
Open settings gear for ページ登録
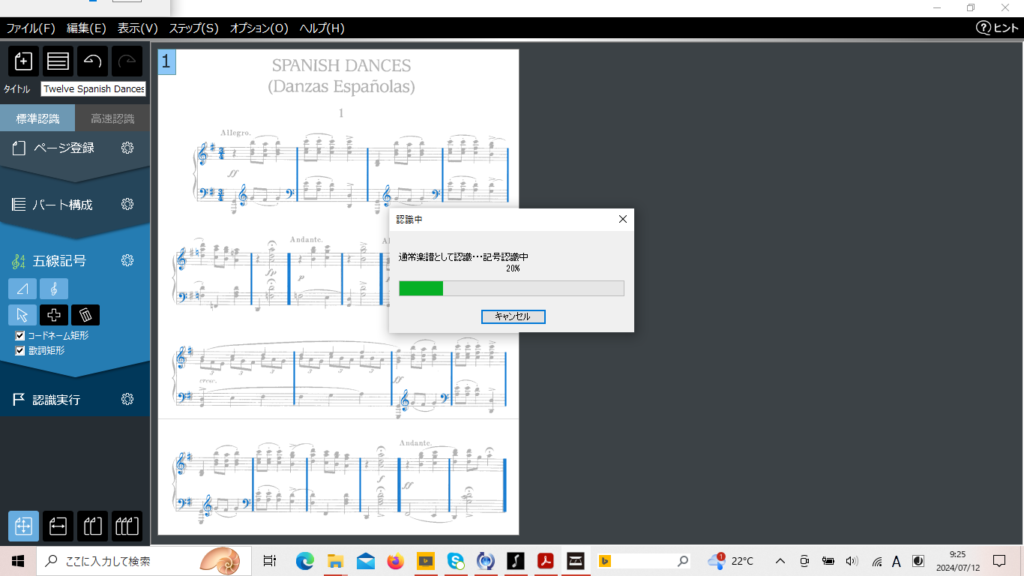[x=127, y=148]
